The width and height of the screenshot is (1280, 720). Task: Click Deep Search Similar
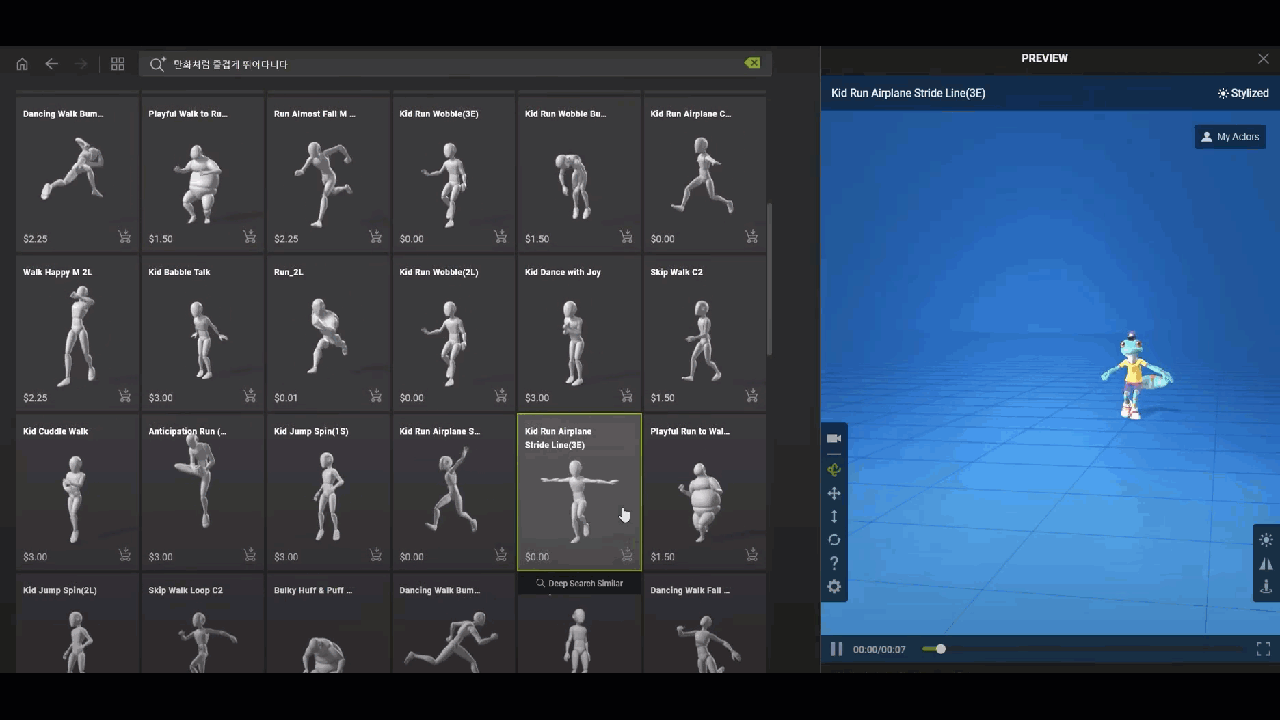click(x=579, y=583)
